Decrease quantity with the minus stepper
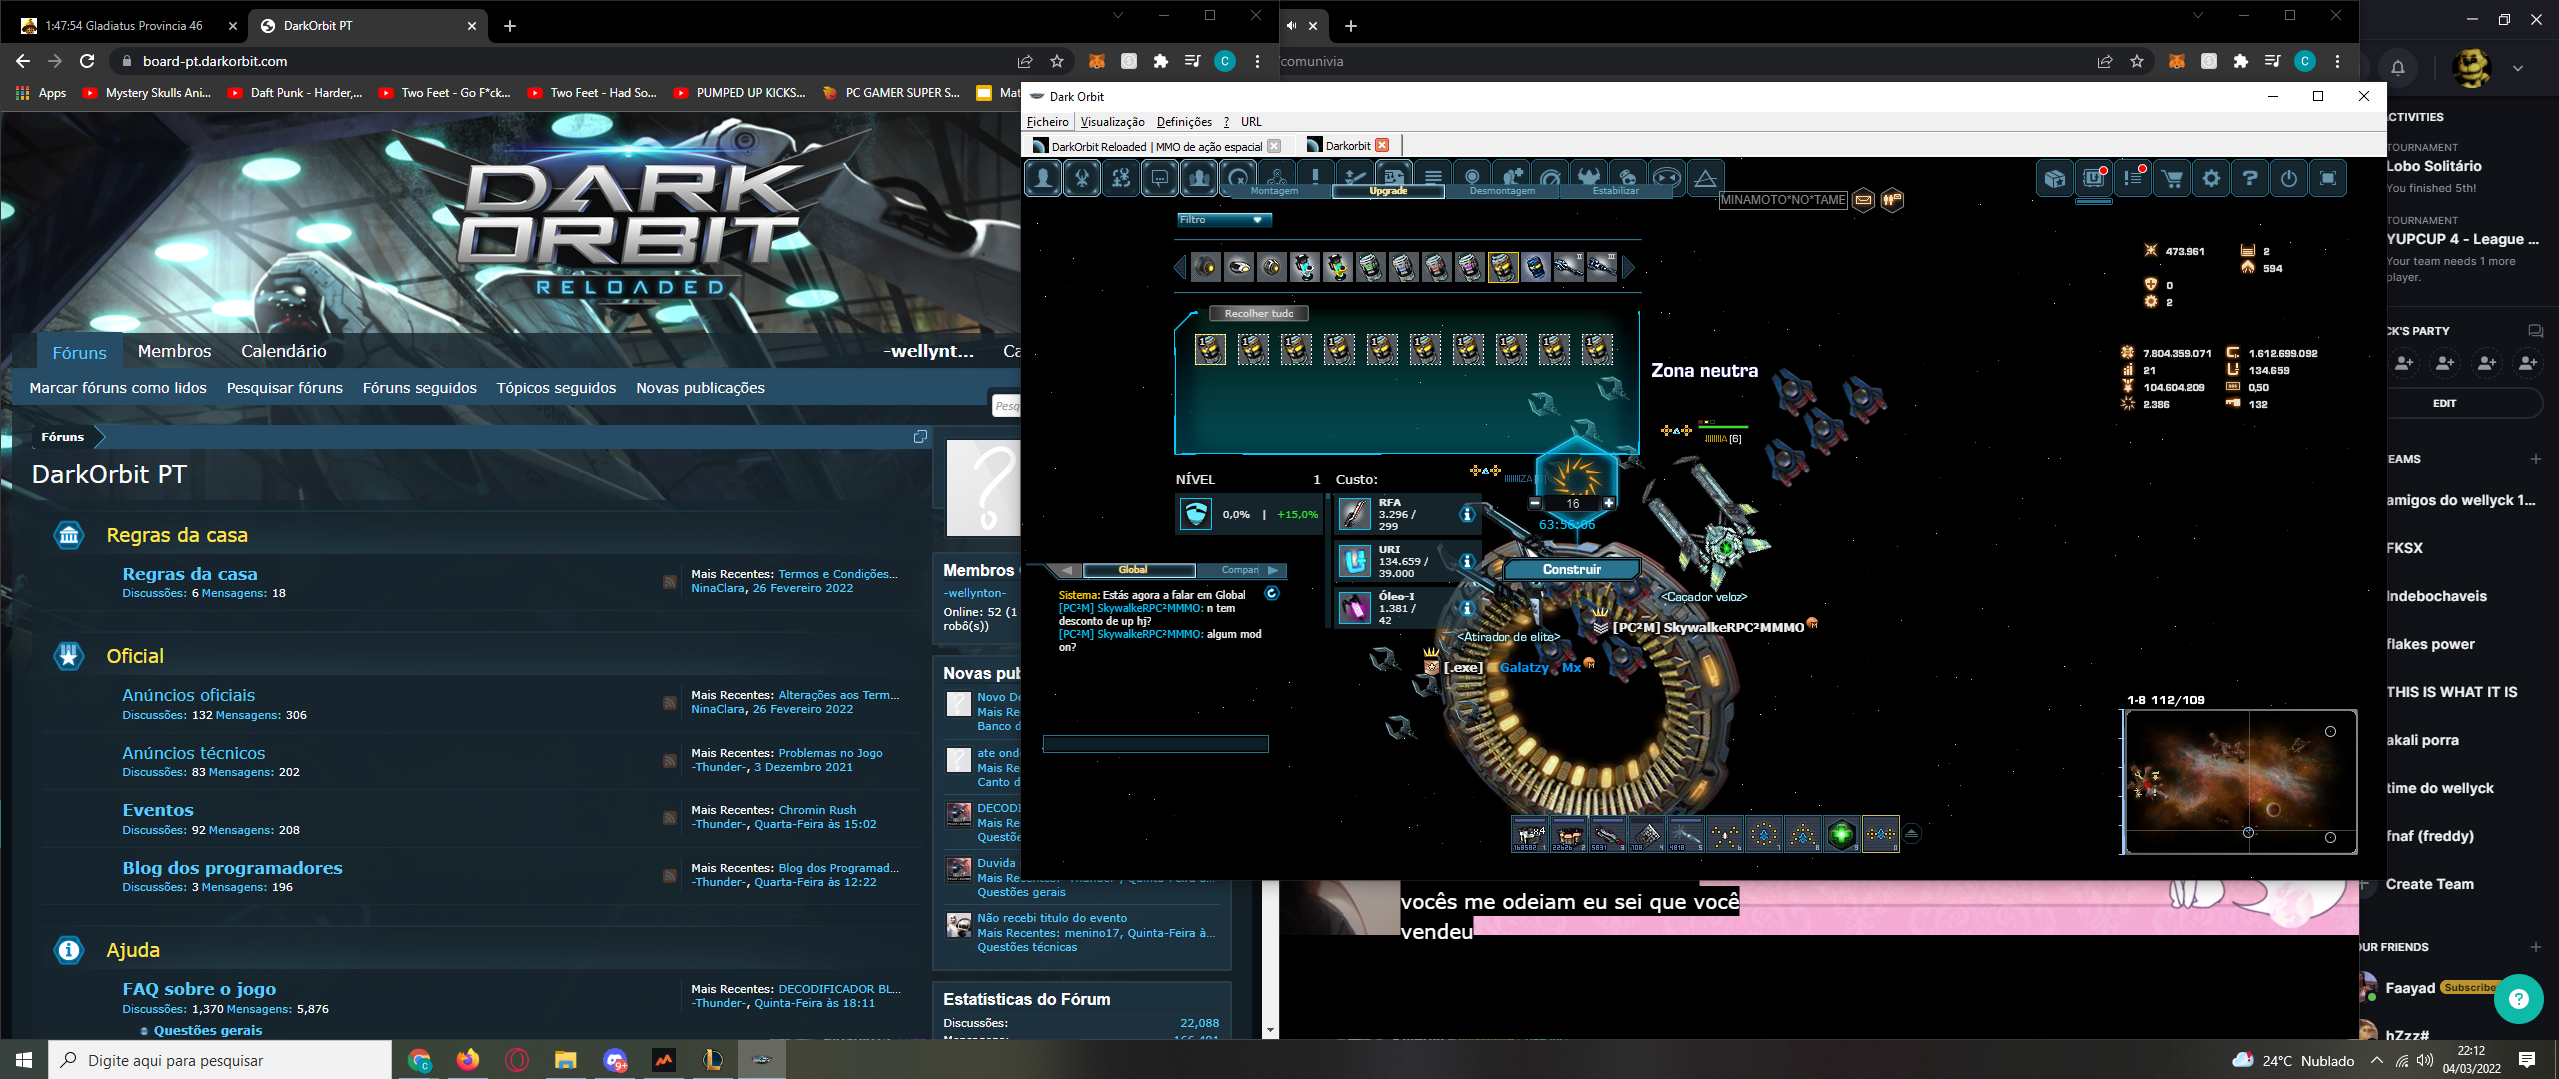This screenshot has width=2559, height=1079. pyautogui.click(x=1535, y=503)
